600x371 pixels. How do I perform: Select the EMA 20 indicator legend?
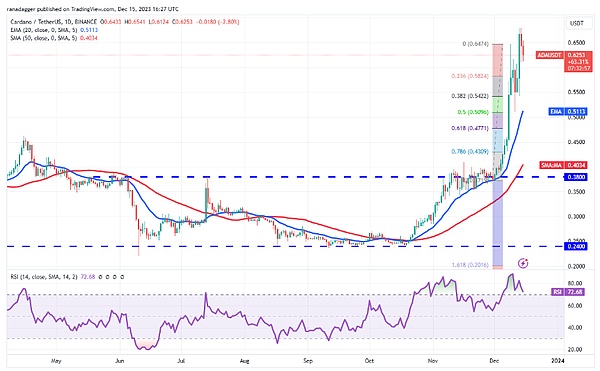coord(54,30)
